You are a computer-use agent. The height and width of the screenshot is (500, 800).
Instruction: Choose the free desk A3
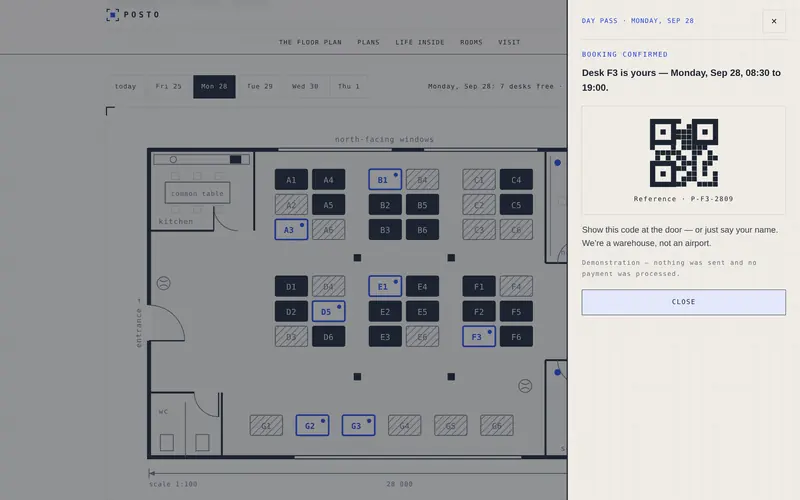click(291, 230)
